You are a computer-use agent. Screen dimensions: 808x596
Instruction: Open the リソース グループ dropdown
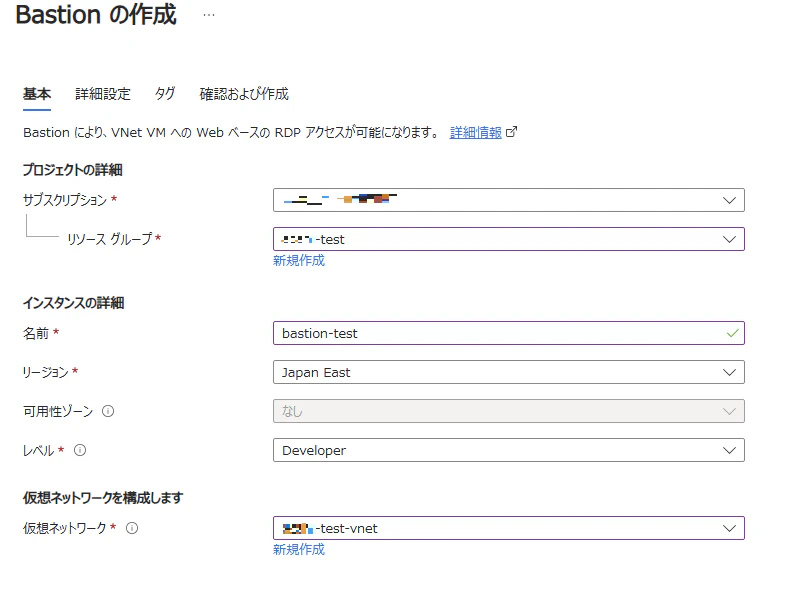[509, 239]
